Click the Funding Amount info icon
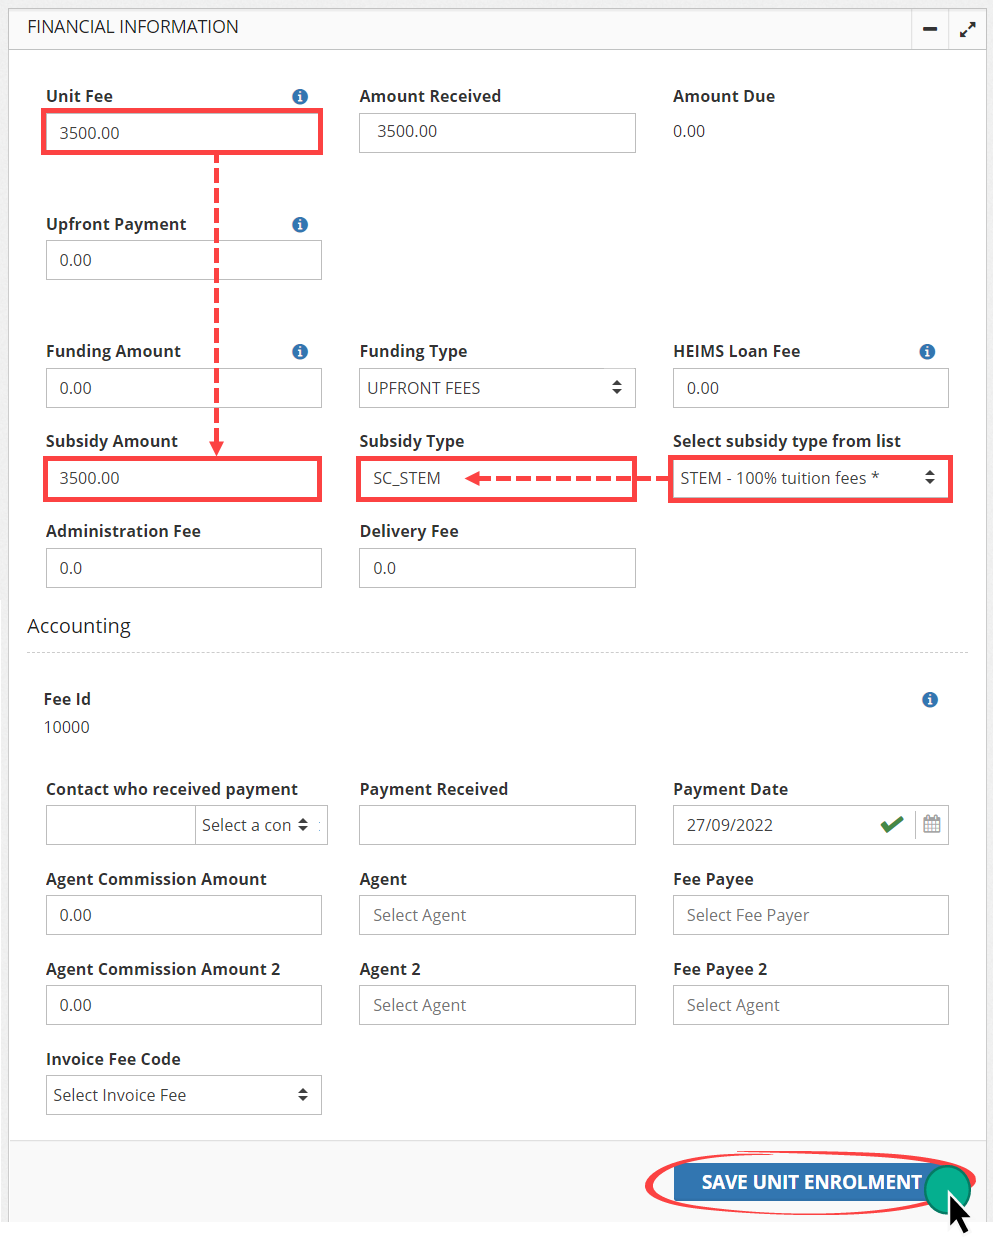 [300, 352]
